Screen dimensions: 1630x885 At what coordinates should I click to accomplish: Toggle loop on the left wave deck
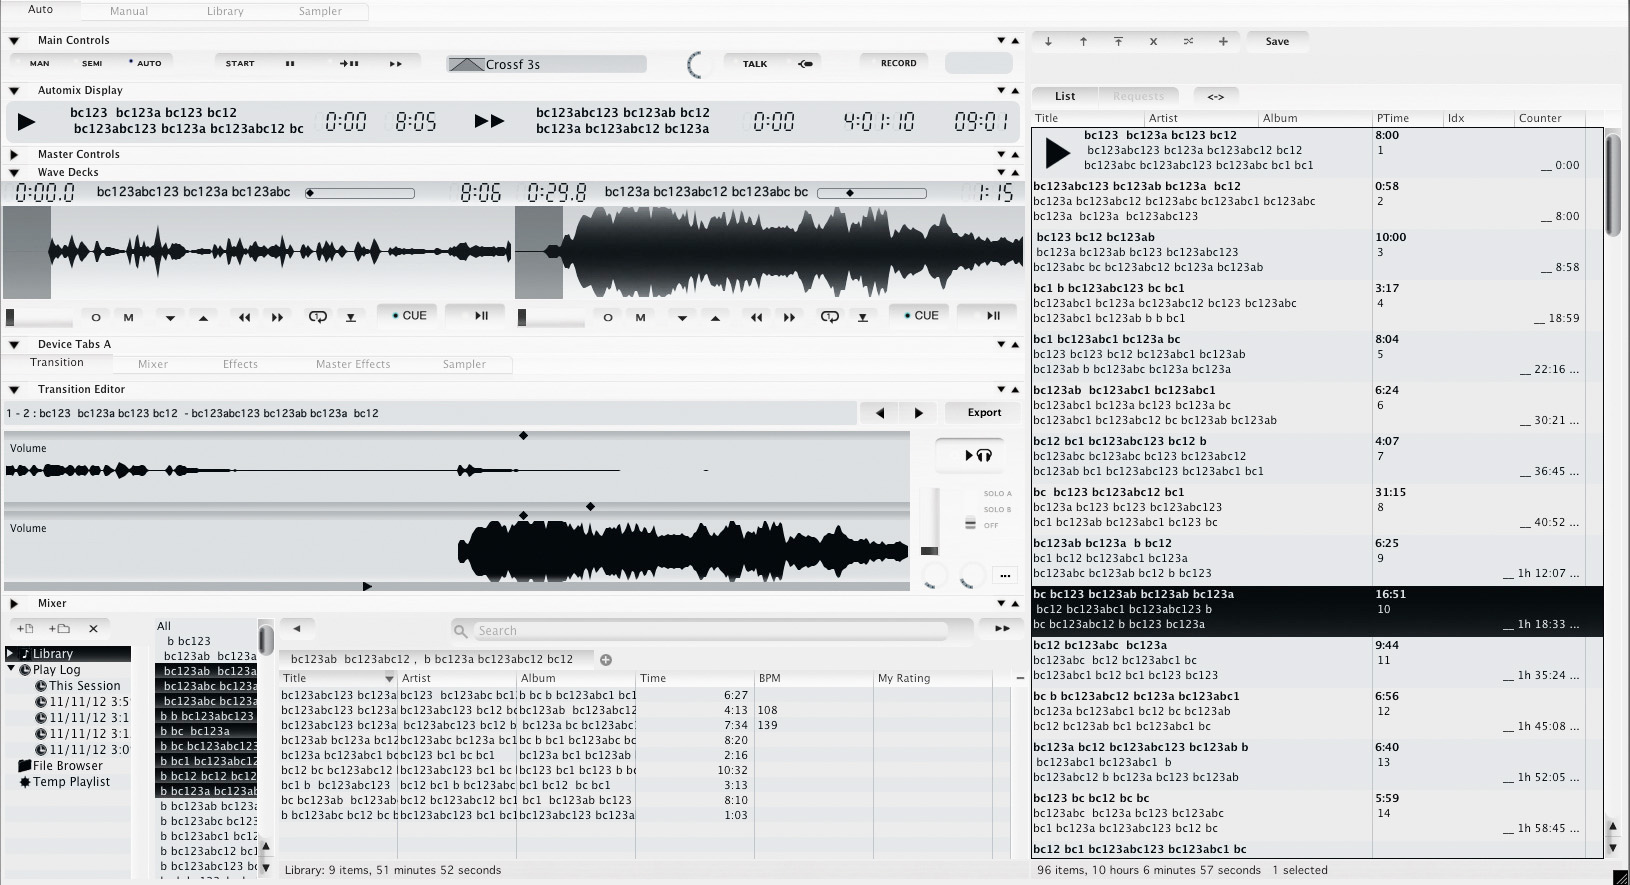point(318,317)
